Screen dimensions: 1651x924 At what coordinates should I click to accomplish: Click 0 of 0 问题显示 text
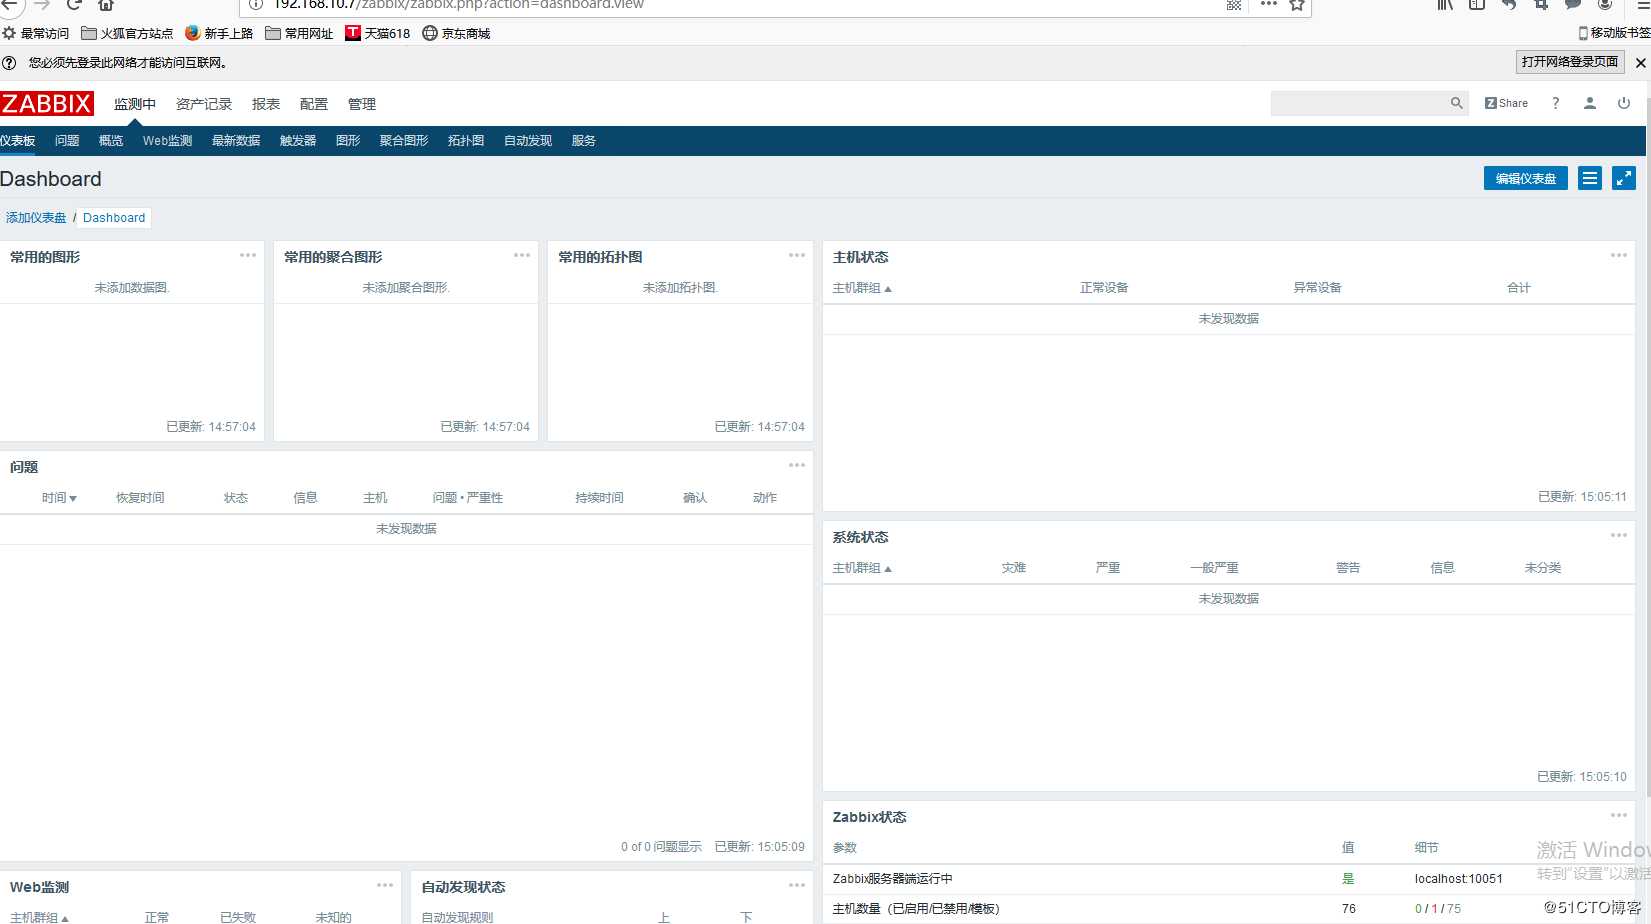(x=661, y=847)
